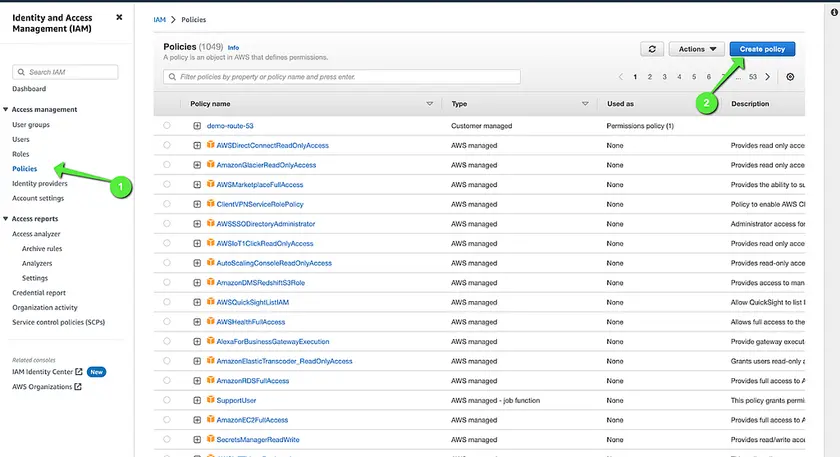Open the AWSQuickSightListIAM policy link
This screenshot has height=457, width=840.
point(252,302)
